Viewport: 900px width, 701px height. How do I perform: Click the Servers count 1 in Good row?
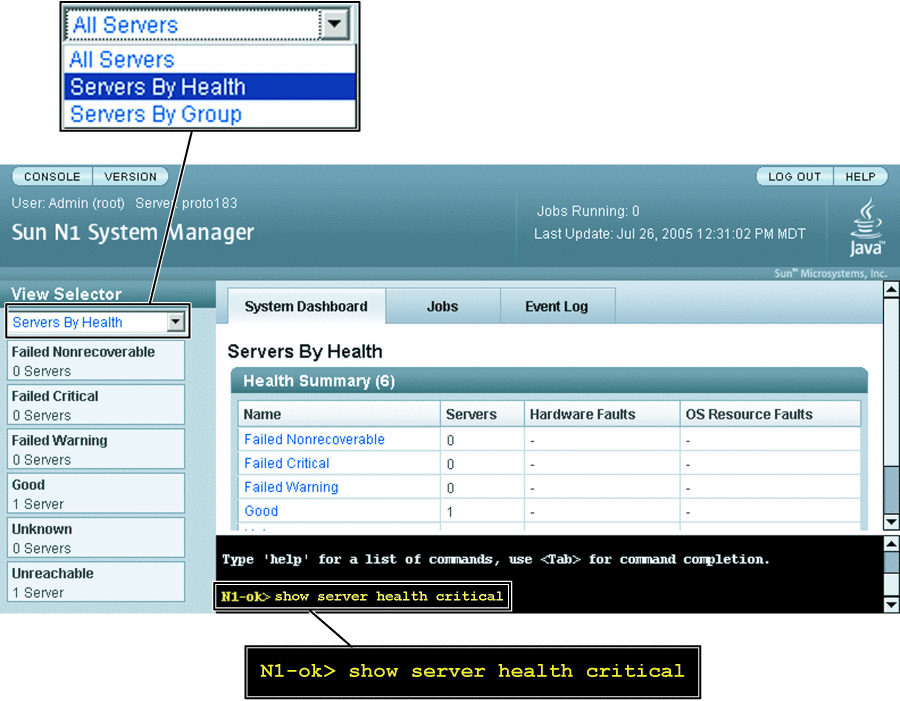click(x=450, y=512)
